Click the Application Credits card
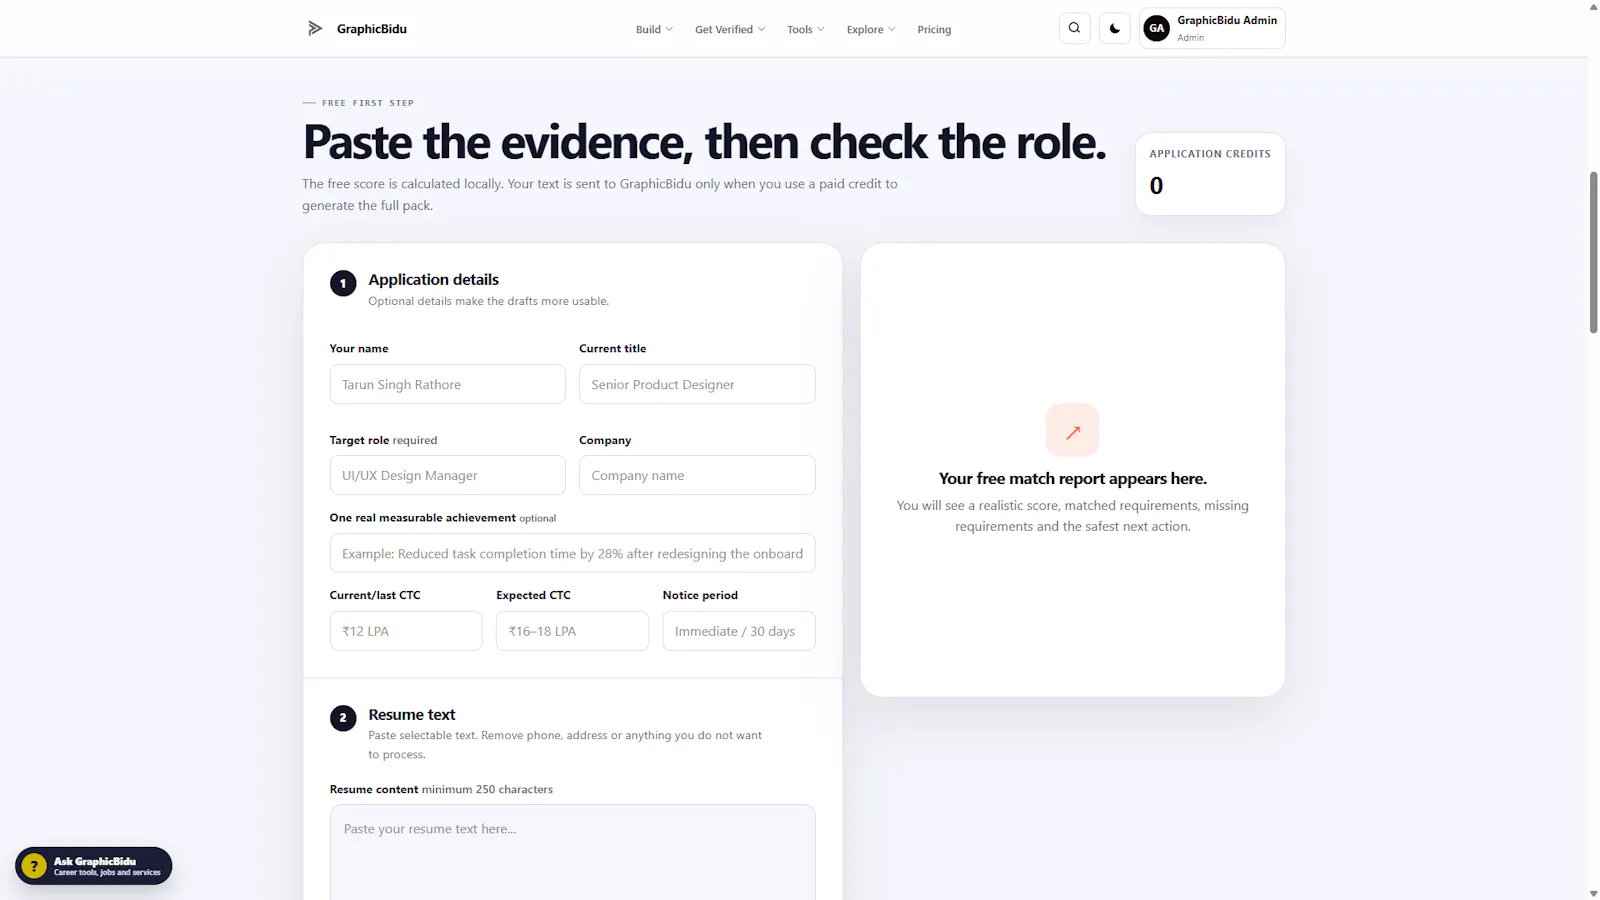Image resolution: width=1600 pixels, height=900 pixels. (1210, 174)
